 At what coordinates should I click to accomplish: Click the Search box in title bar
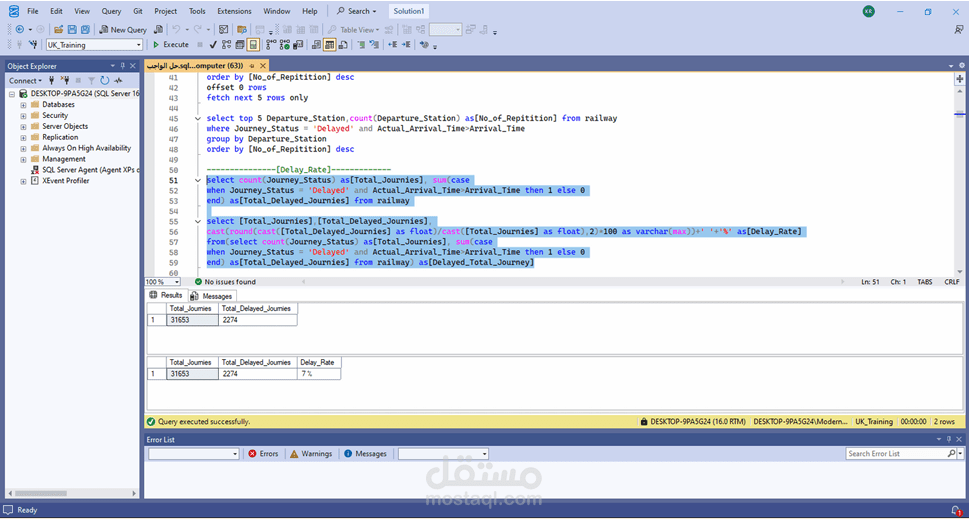coord(357,11)
